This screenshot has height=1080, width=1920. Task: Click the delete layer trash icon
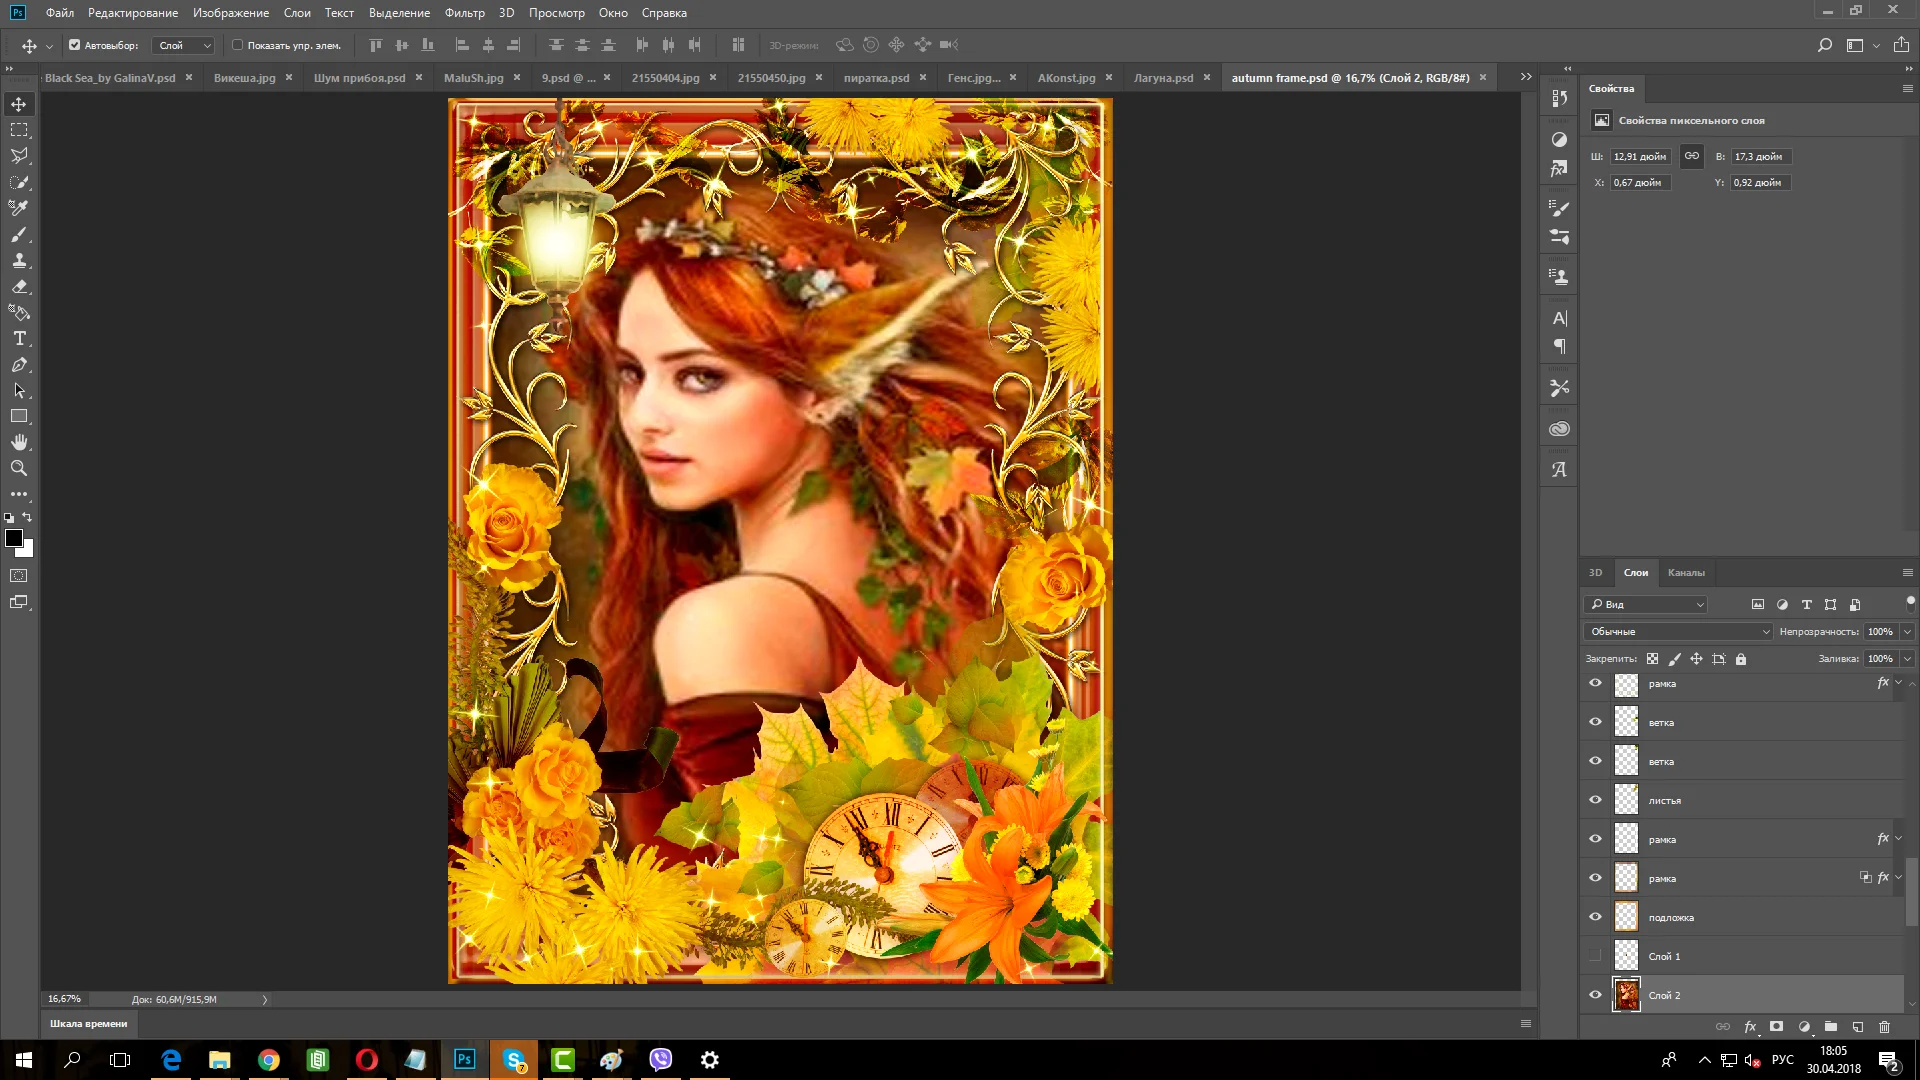point(1884,1027)
